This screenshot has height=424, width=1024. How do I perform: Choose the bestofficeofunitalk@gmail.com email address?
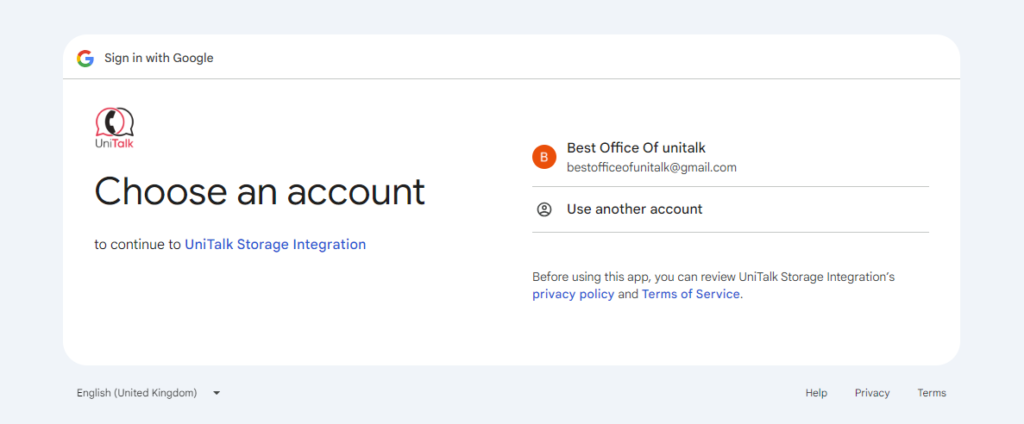(x=651, y=168)
